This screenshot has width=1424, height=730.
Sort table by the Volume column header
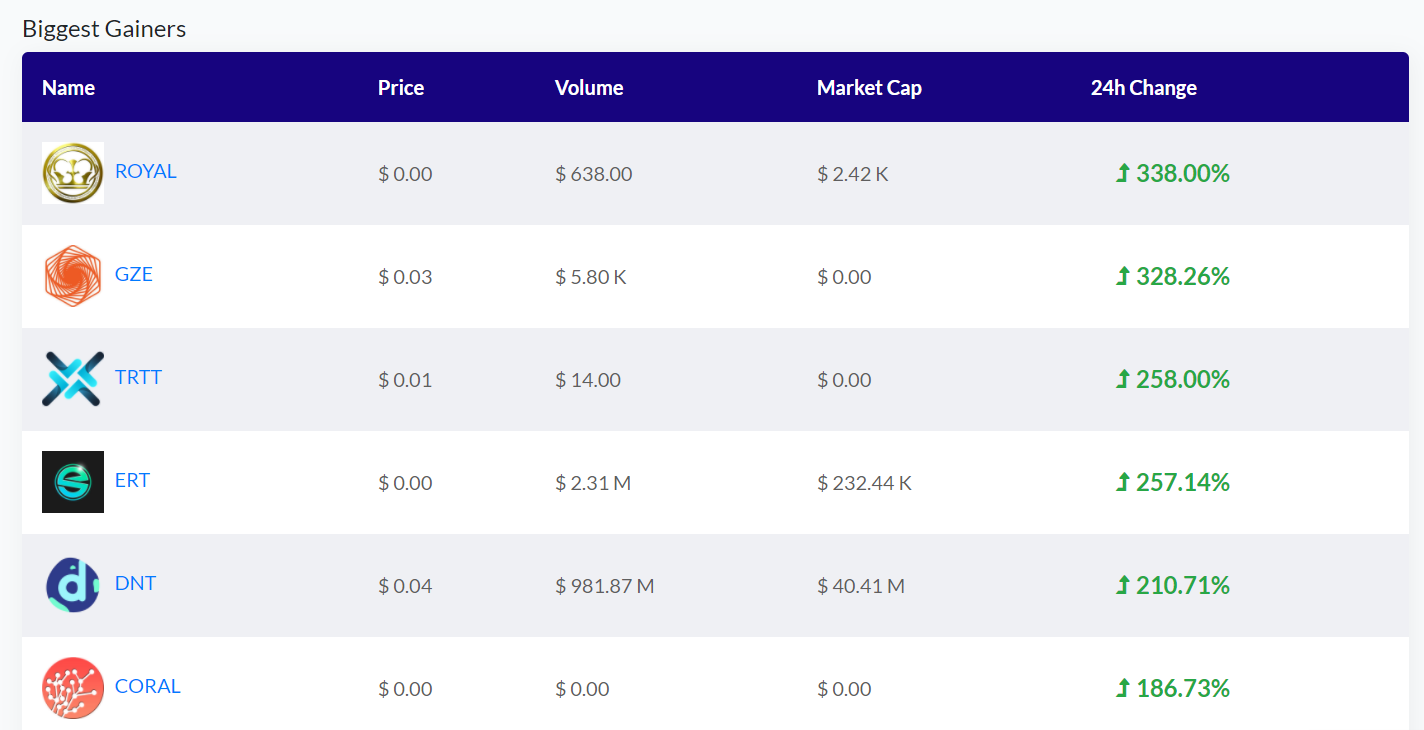(x=589, y=88)
